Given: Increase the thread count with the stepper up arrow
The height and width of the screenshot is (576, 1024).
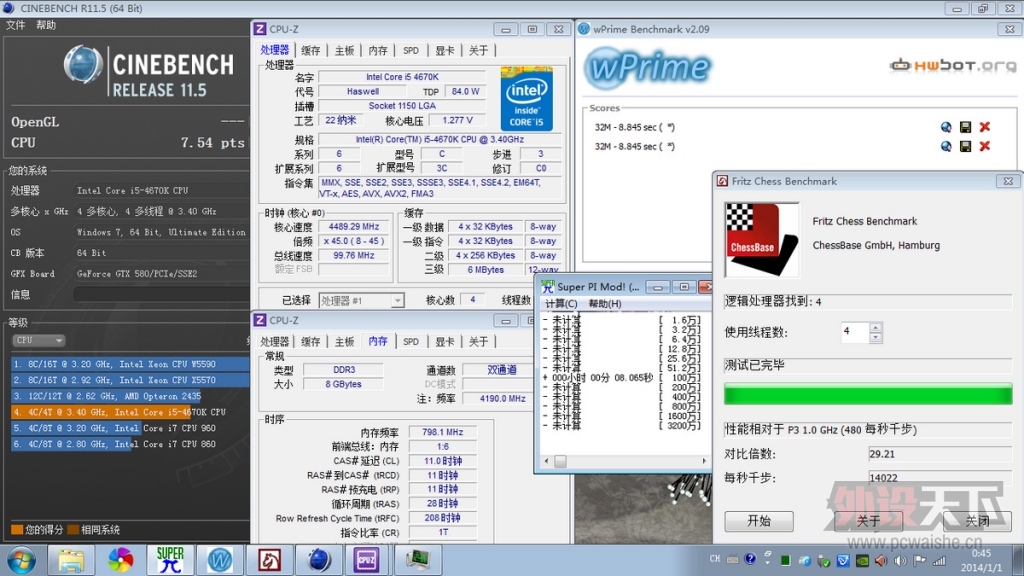Looking at the screenshot, I should 876,327.
